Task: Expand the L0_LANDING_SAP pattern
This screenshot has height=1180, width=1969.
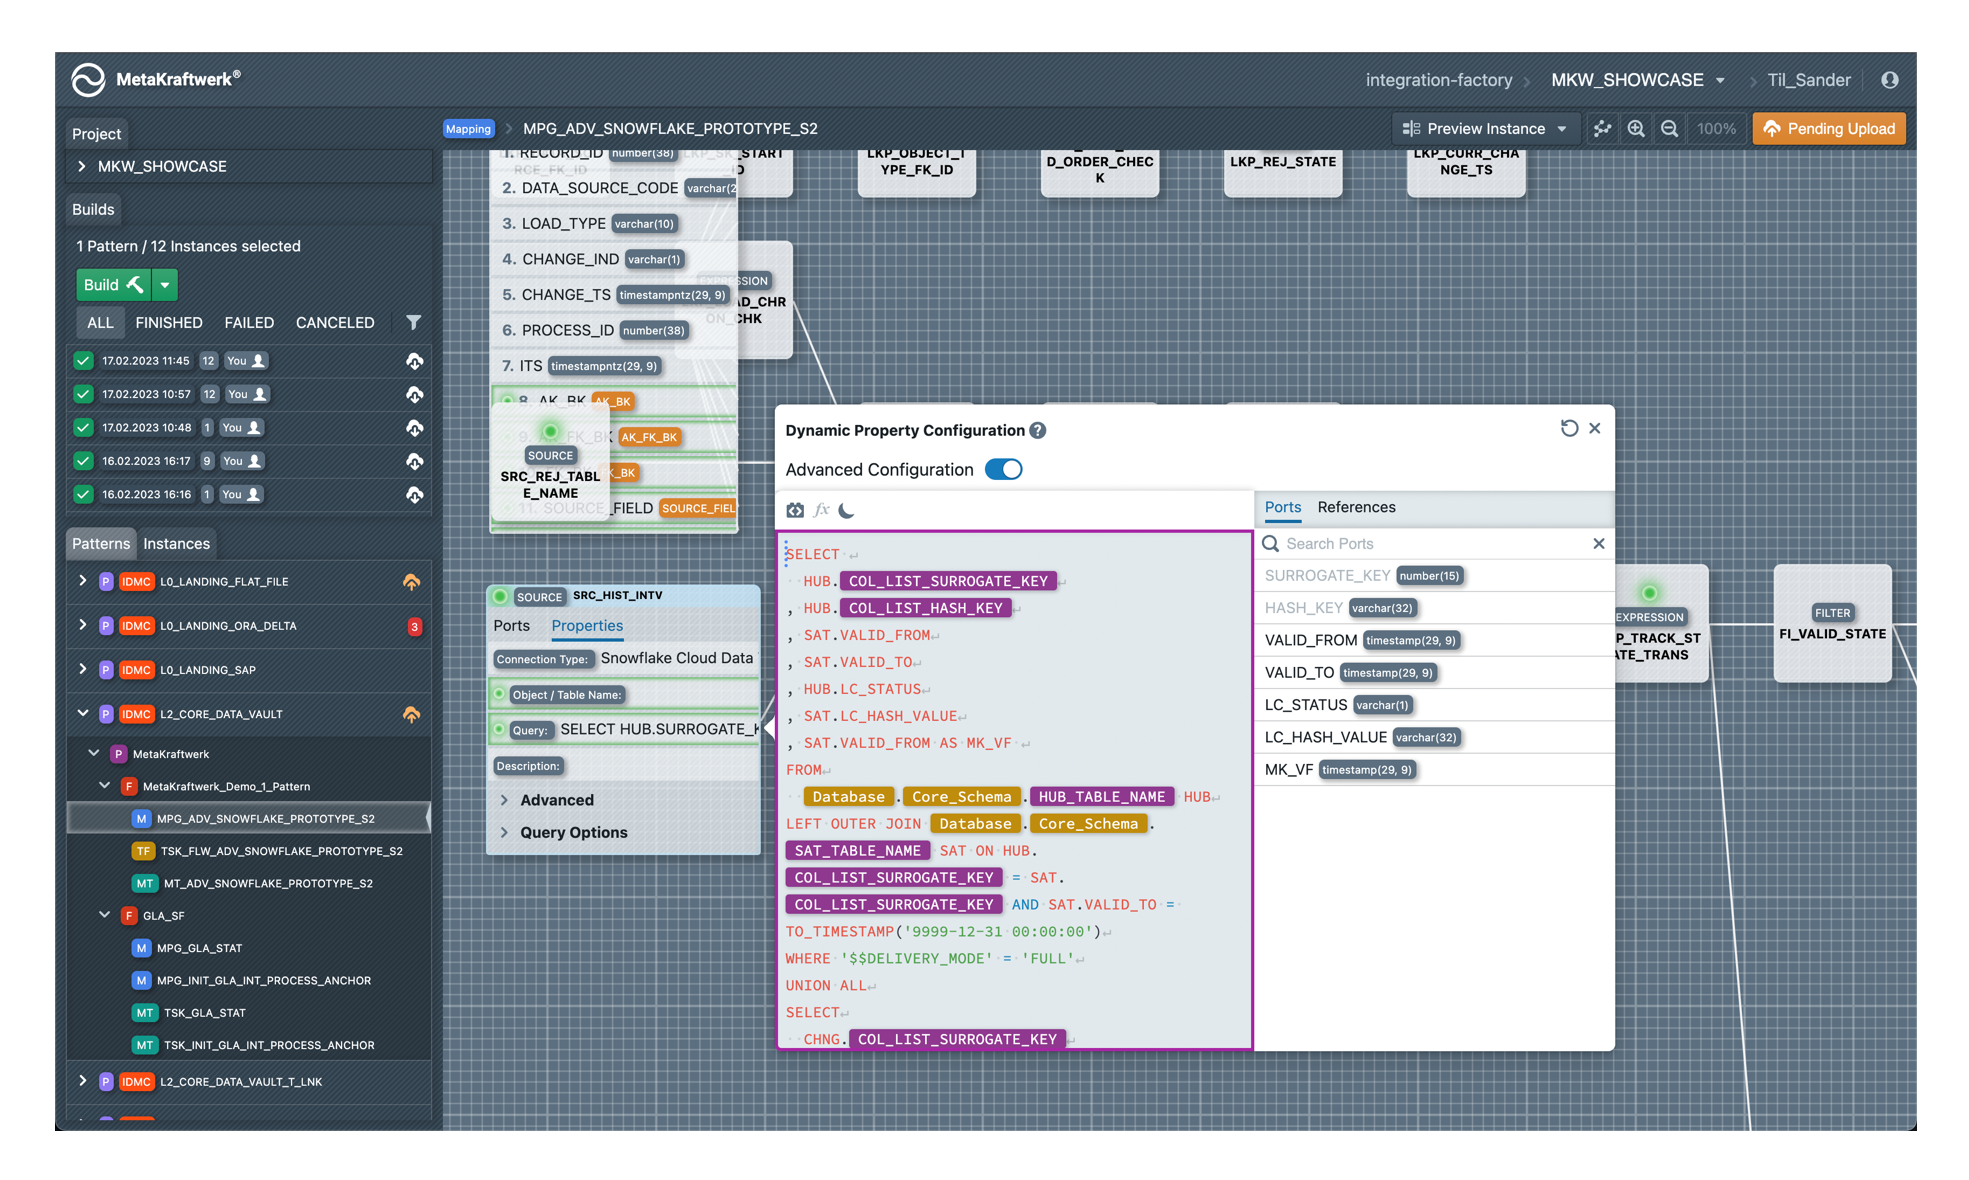Action: tap(82, 669)
